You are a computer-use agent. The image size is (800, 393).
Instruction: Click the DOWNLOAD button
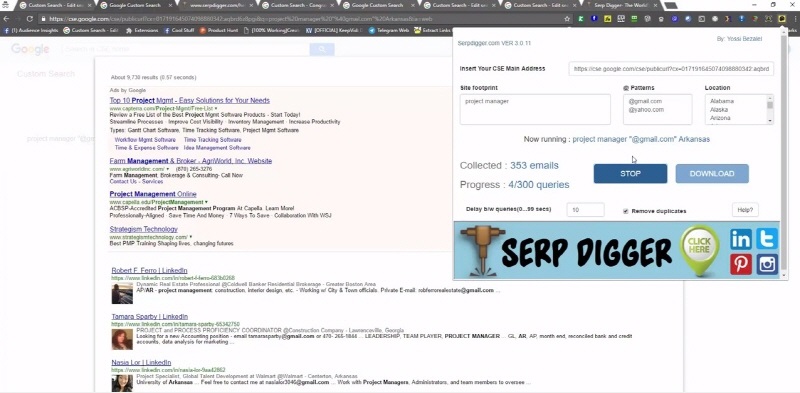[712, 174]
